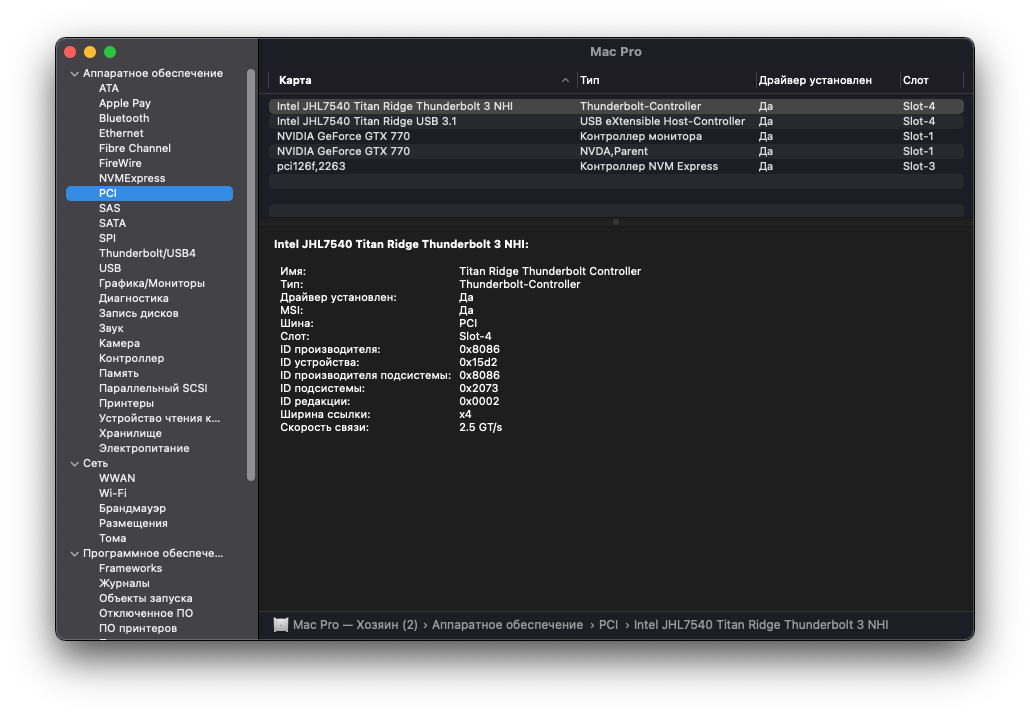Select NVMExpress in the sidebar

[132, 179]
